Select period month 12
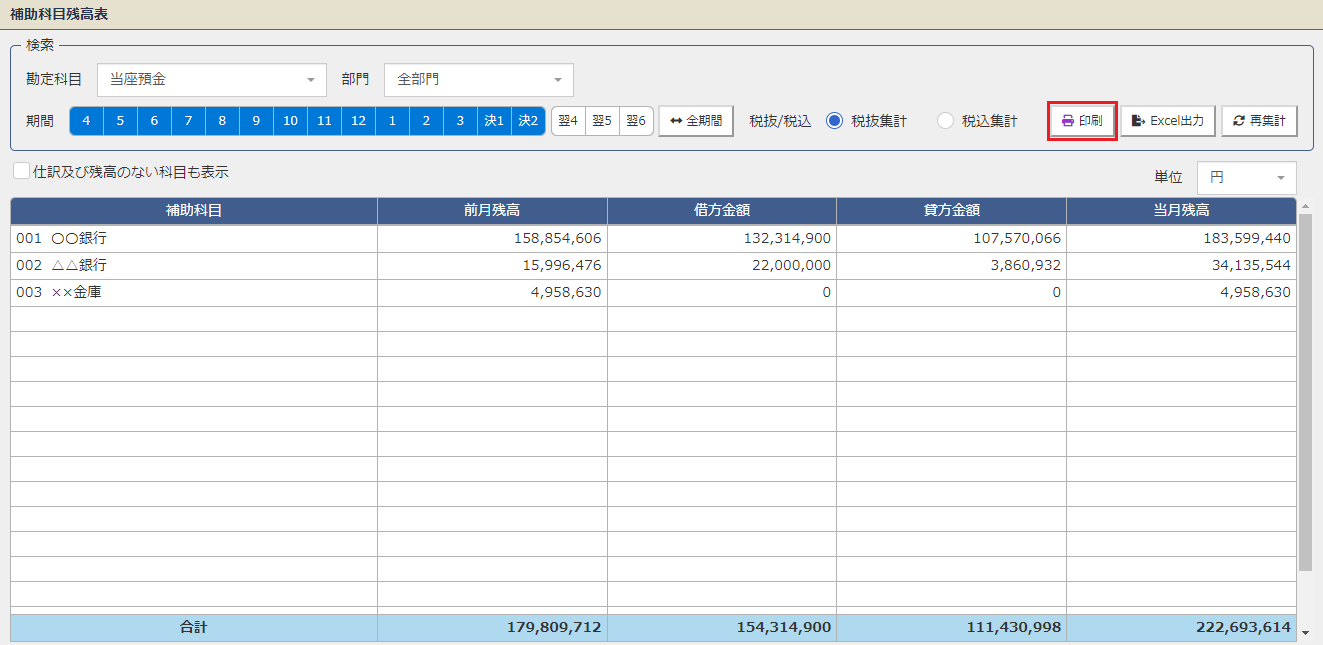 click(358, 121)
